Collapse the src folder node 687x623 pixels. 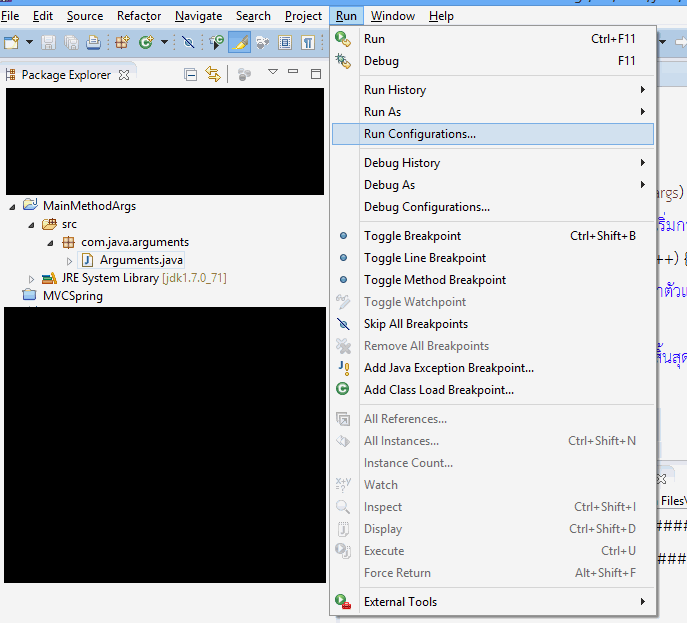point(32,225)
